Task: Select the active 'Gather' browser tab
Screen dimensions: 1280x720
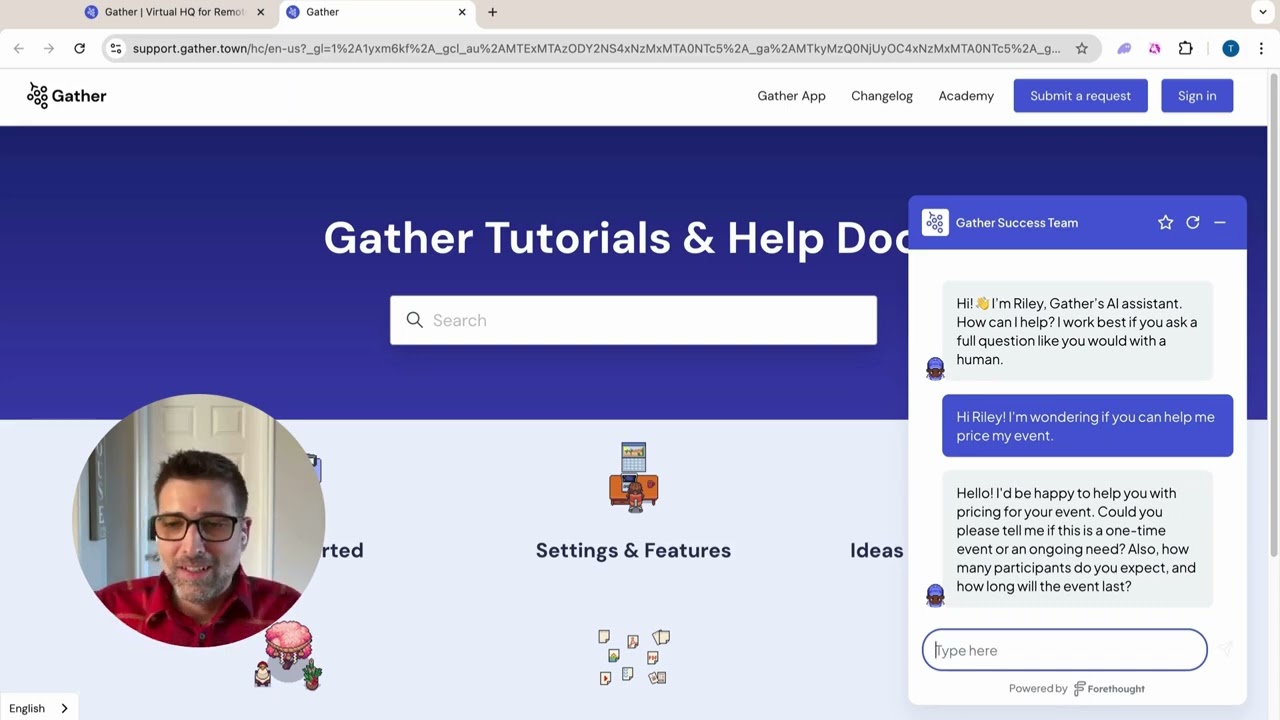Action: 375,12
